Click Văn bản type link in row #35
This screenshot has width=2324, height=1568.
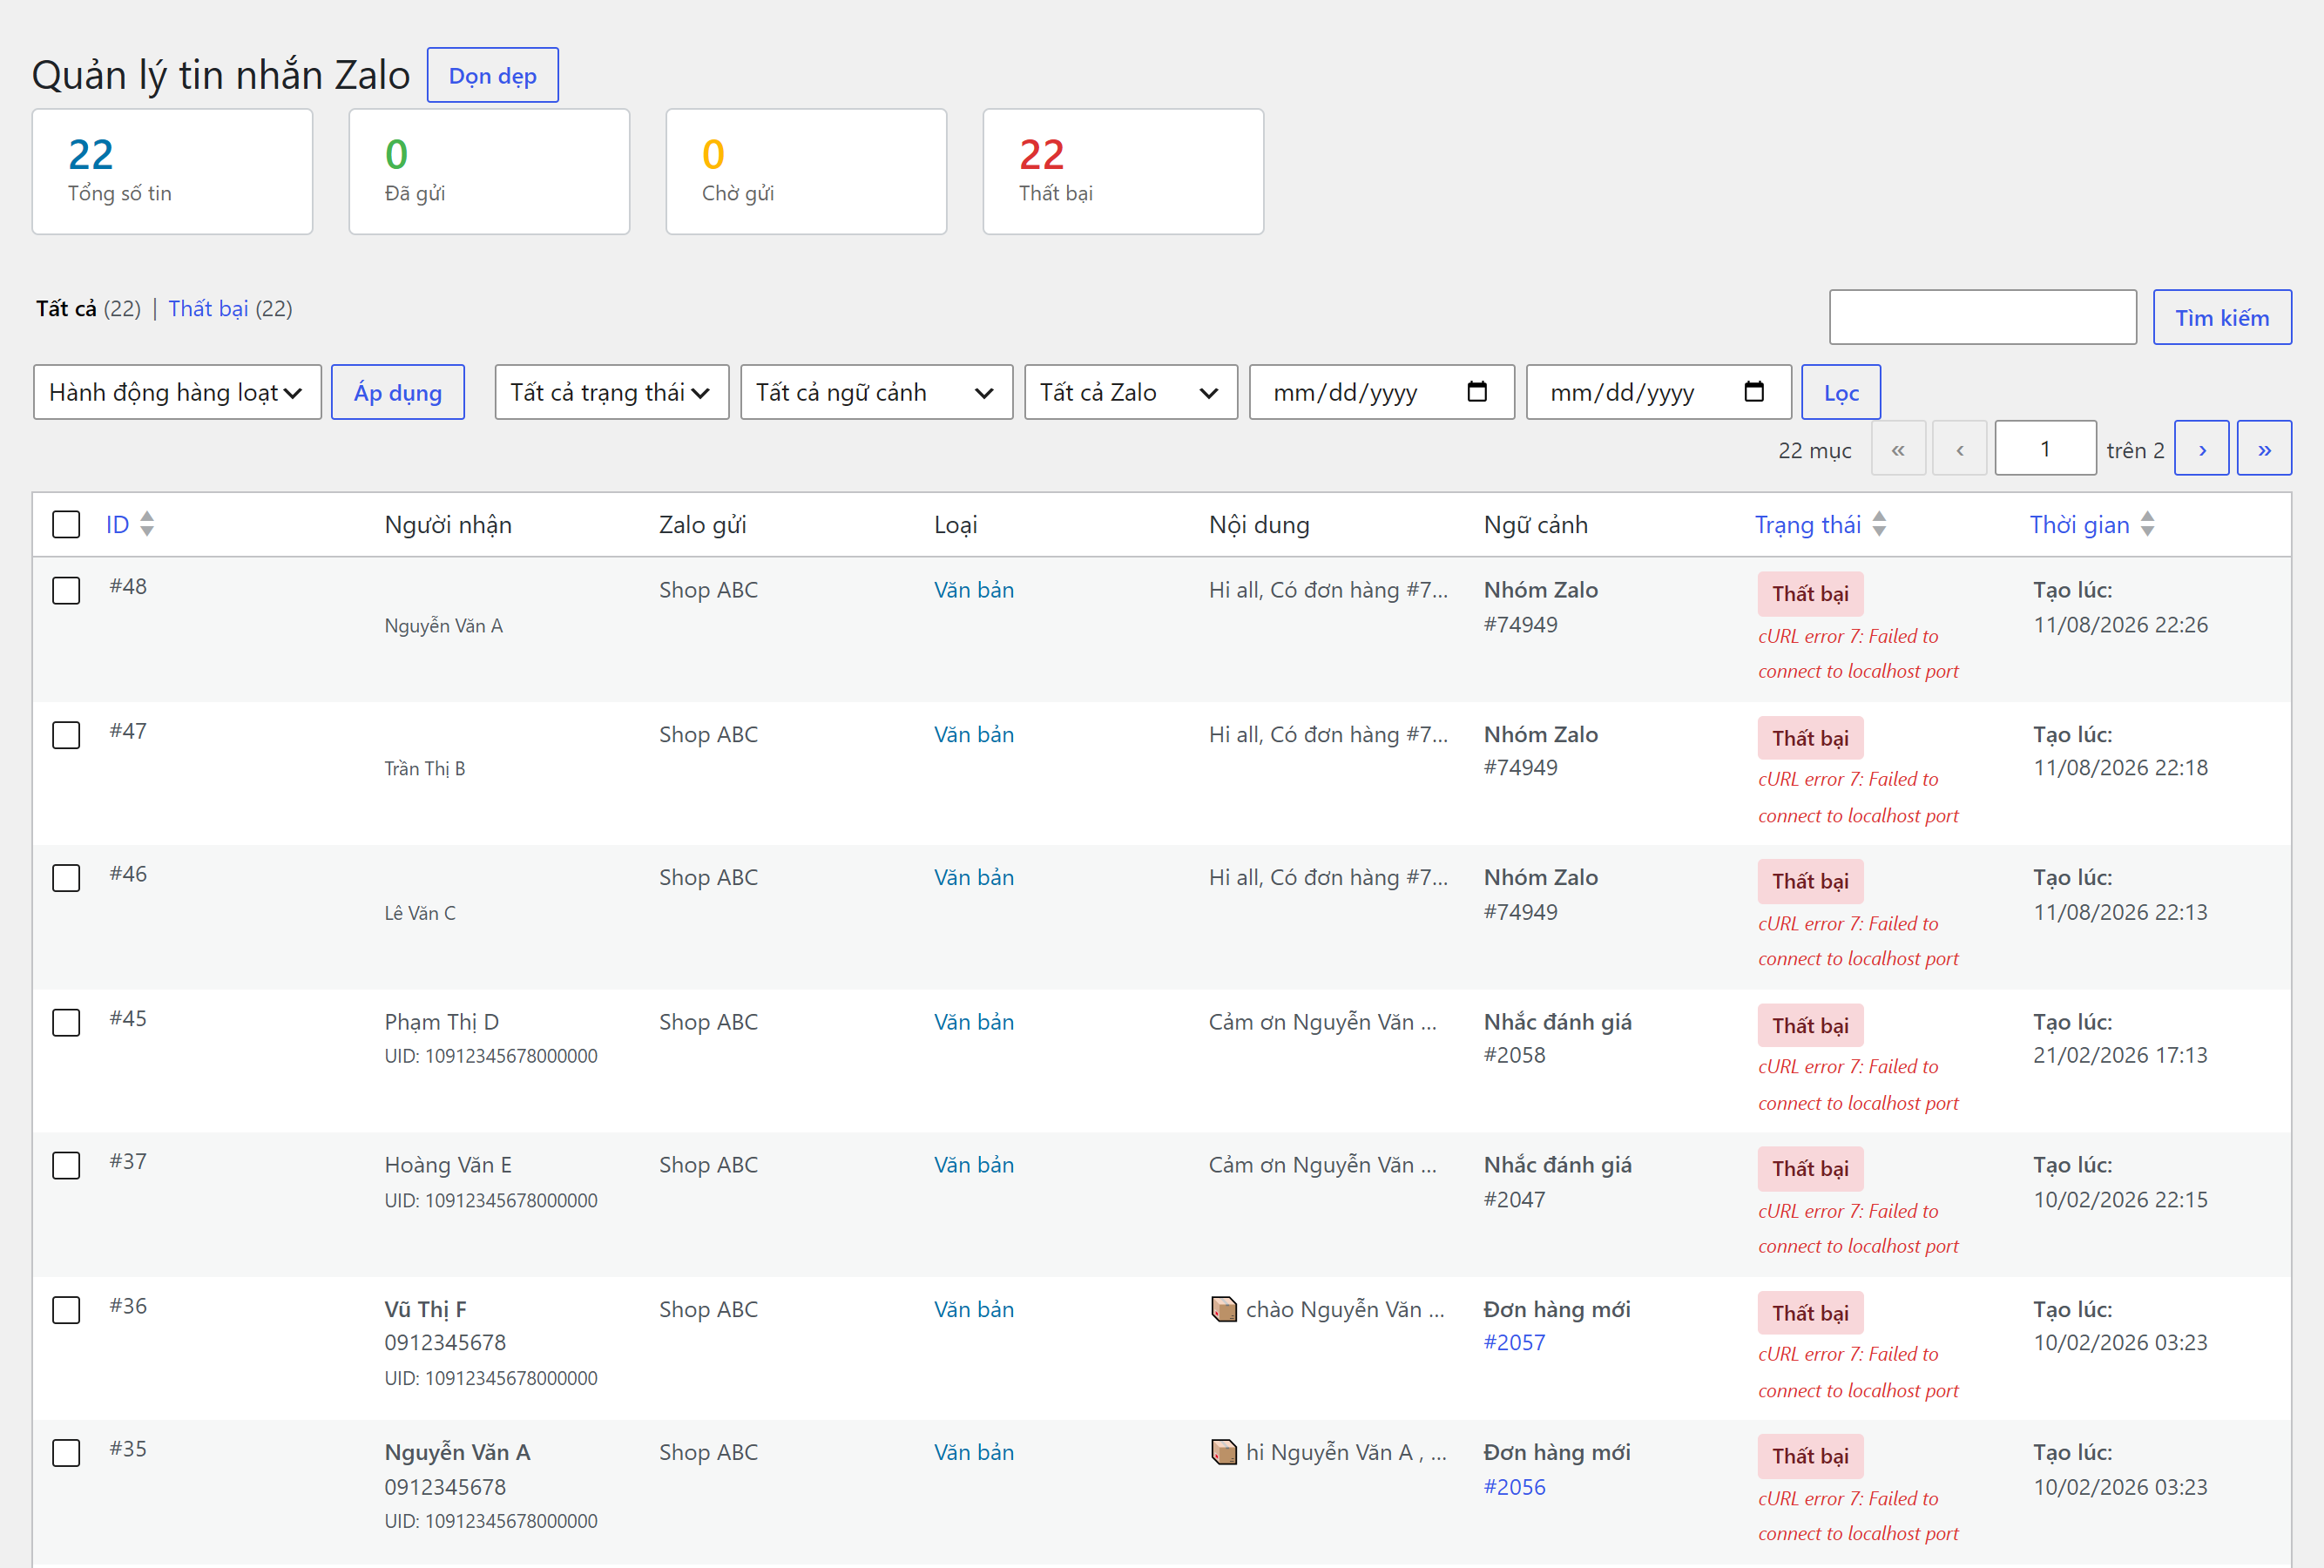click(973, 1452)
